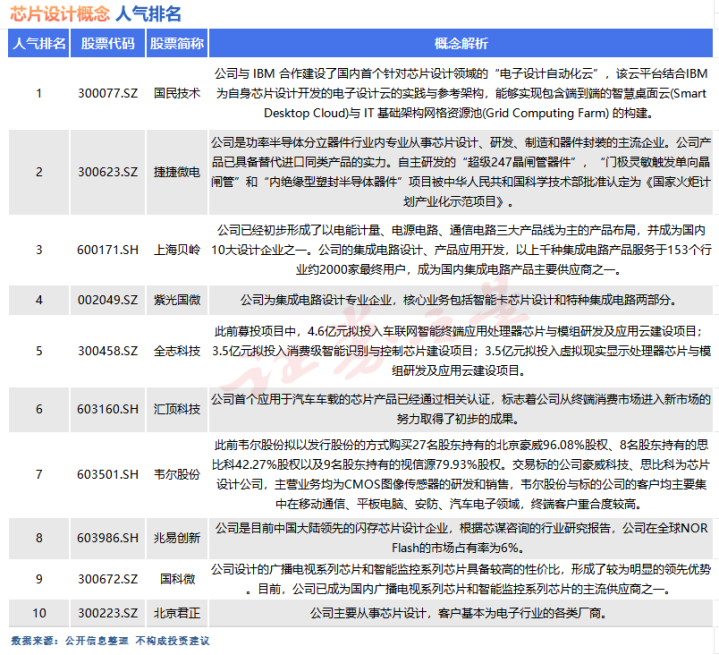This screenshot has width=719, height=655.
Task: Select stock name 汇顶科技
Action: click(177, 409)
